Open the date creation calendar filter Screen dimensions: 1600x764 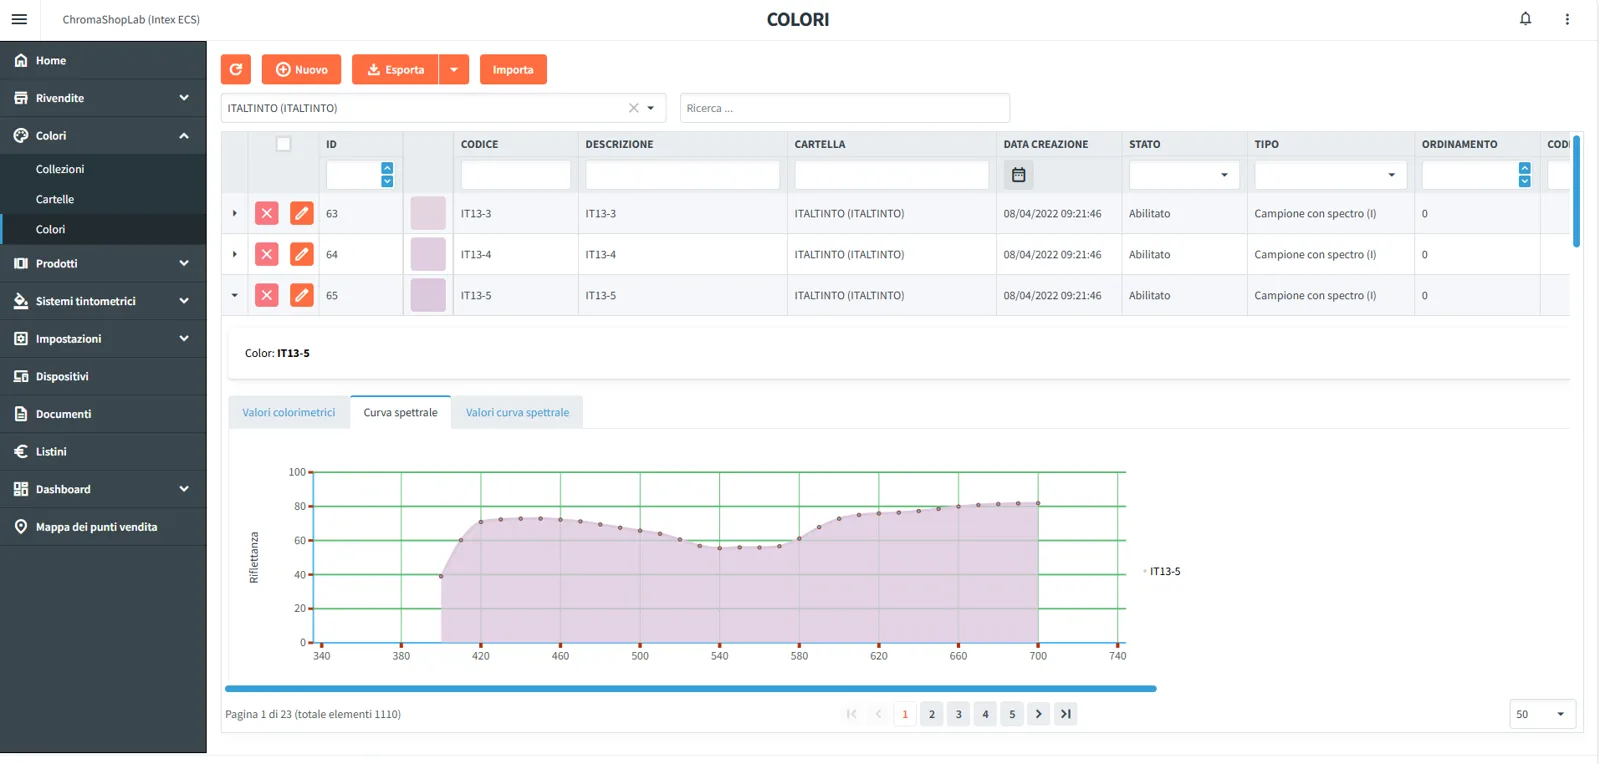(x=1018, y=175)
